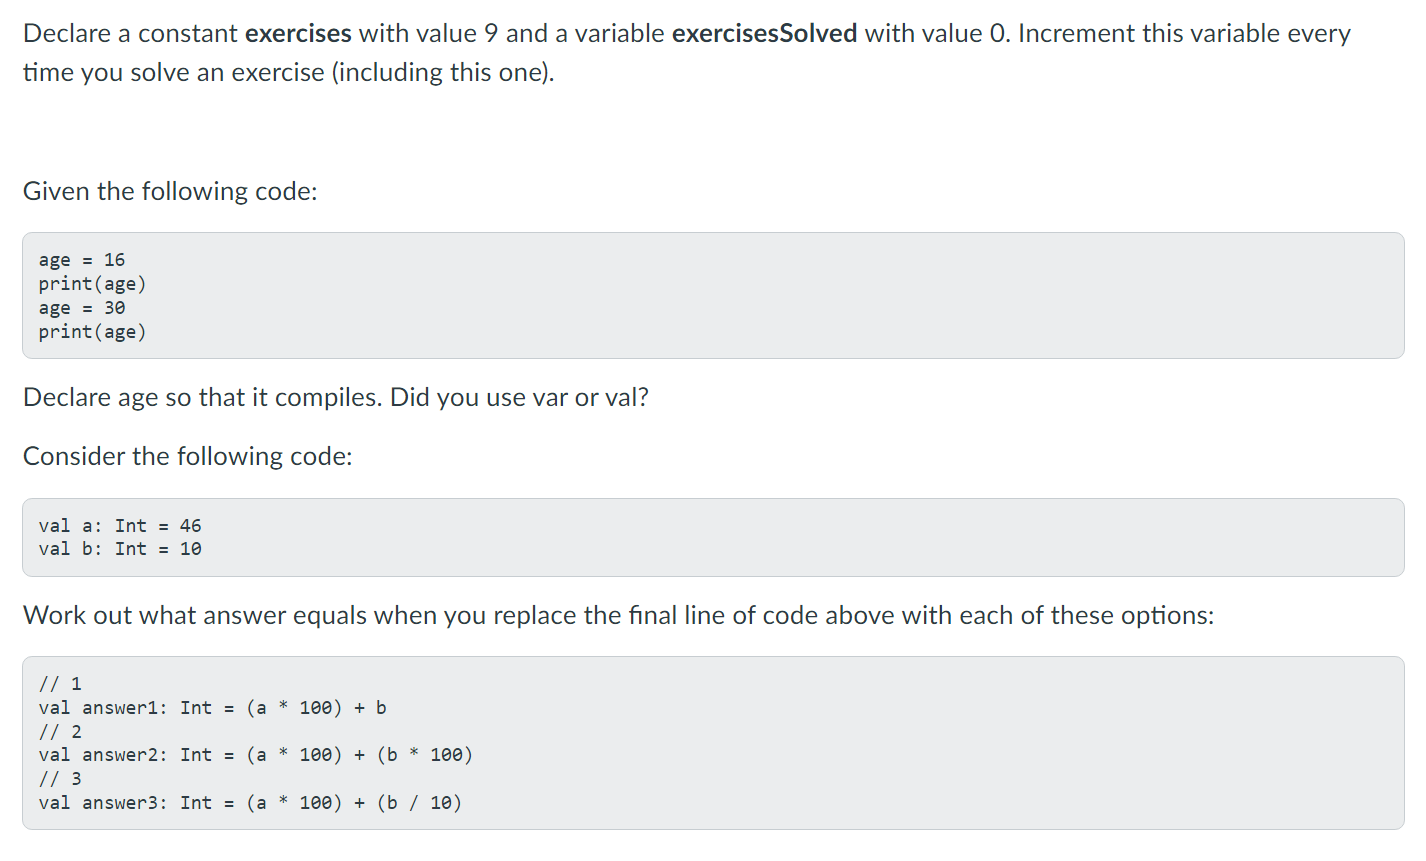Image resolution: width=1426 pixels, height=861 pixels.
Task: Click the 'Work out what answer equals' sentence
Action: [619, 615]
